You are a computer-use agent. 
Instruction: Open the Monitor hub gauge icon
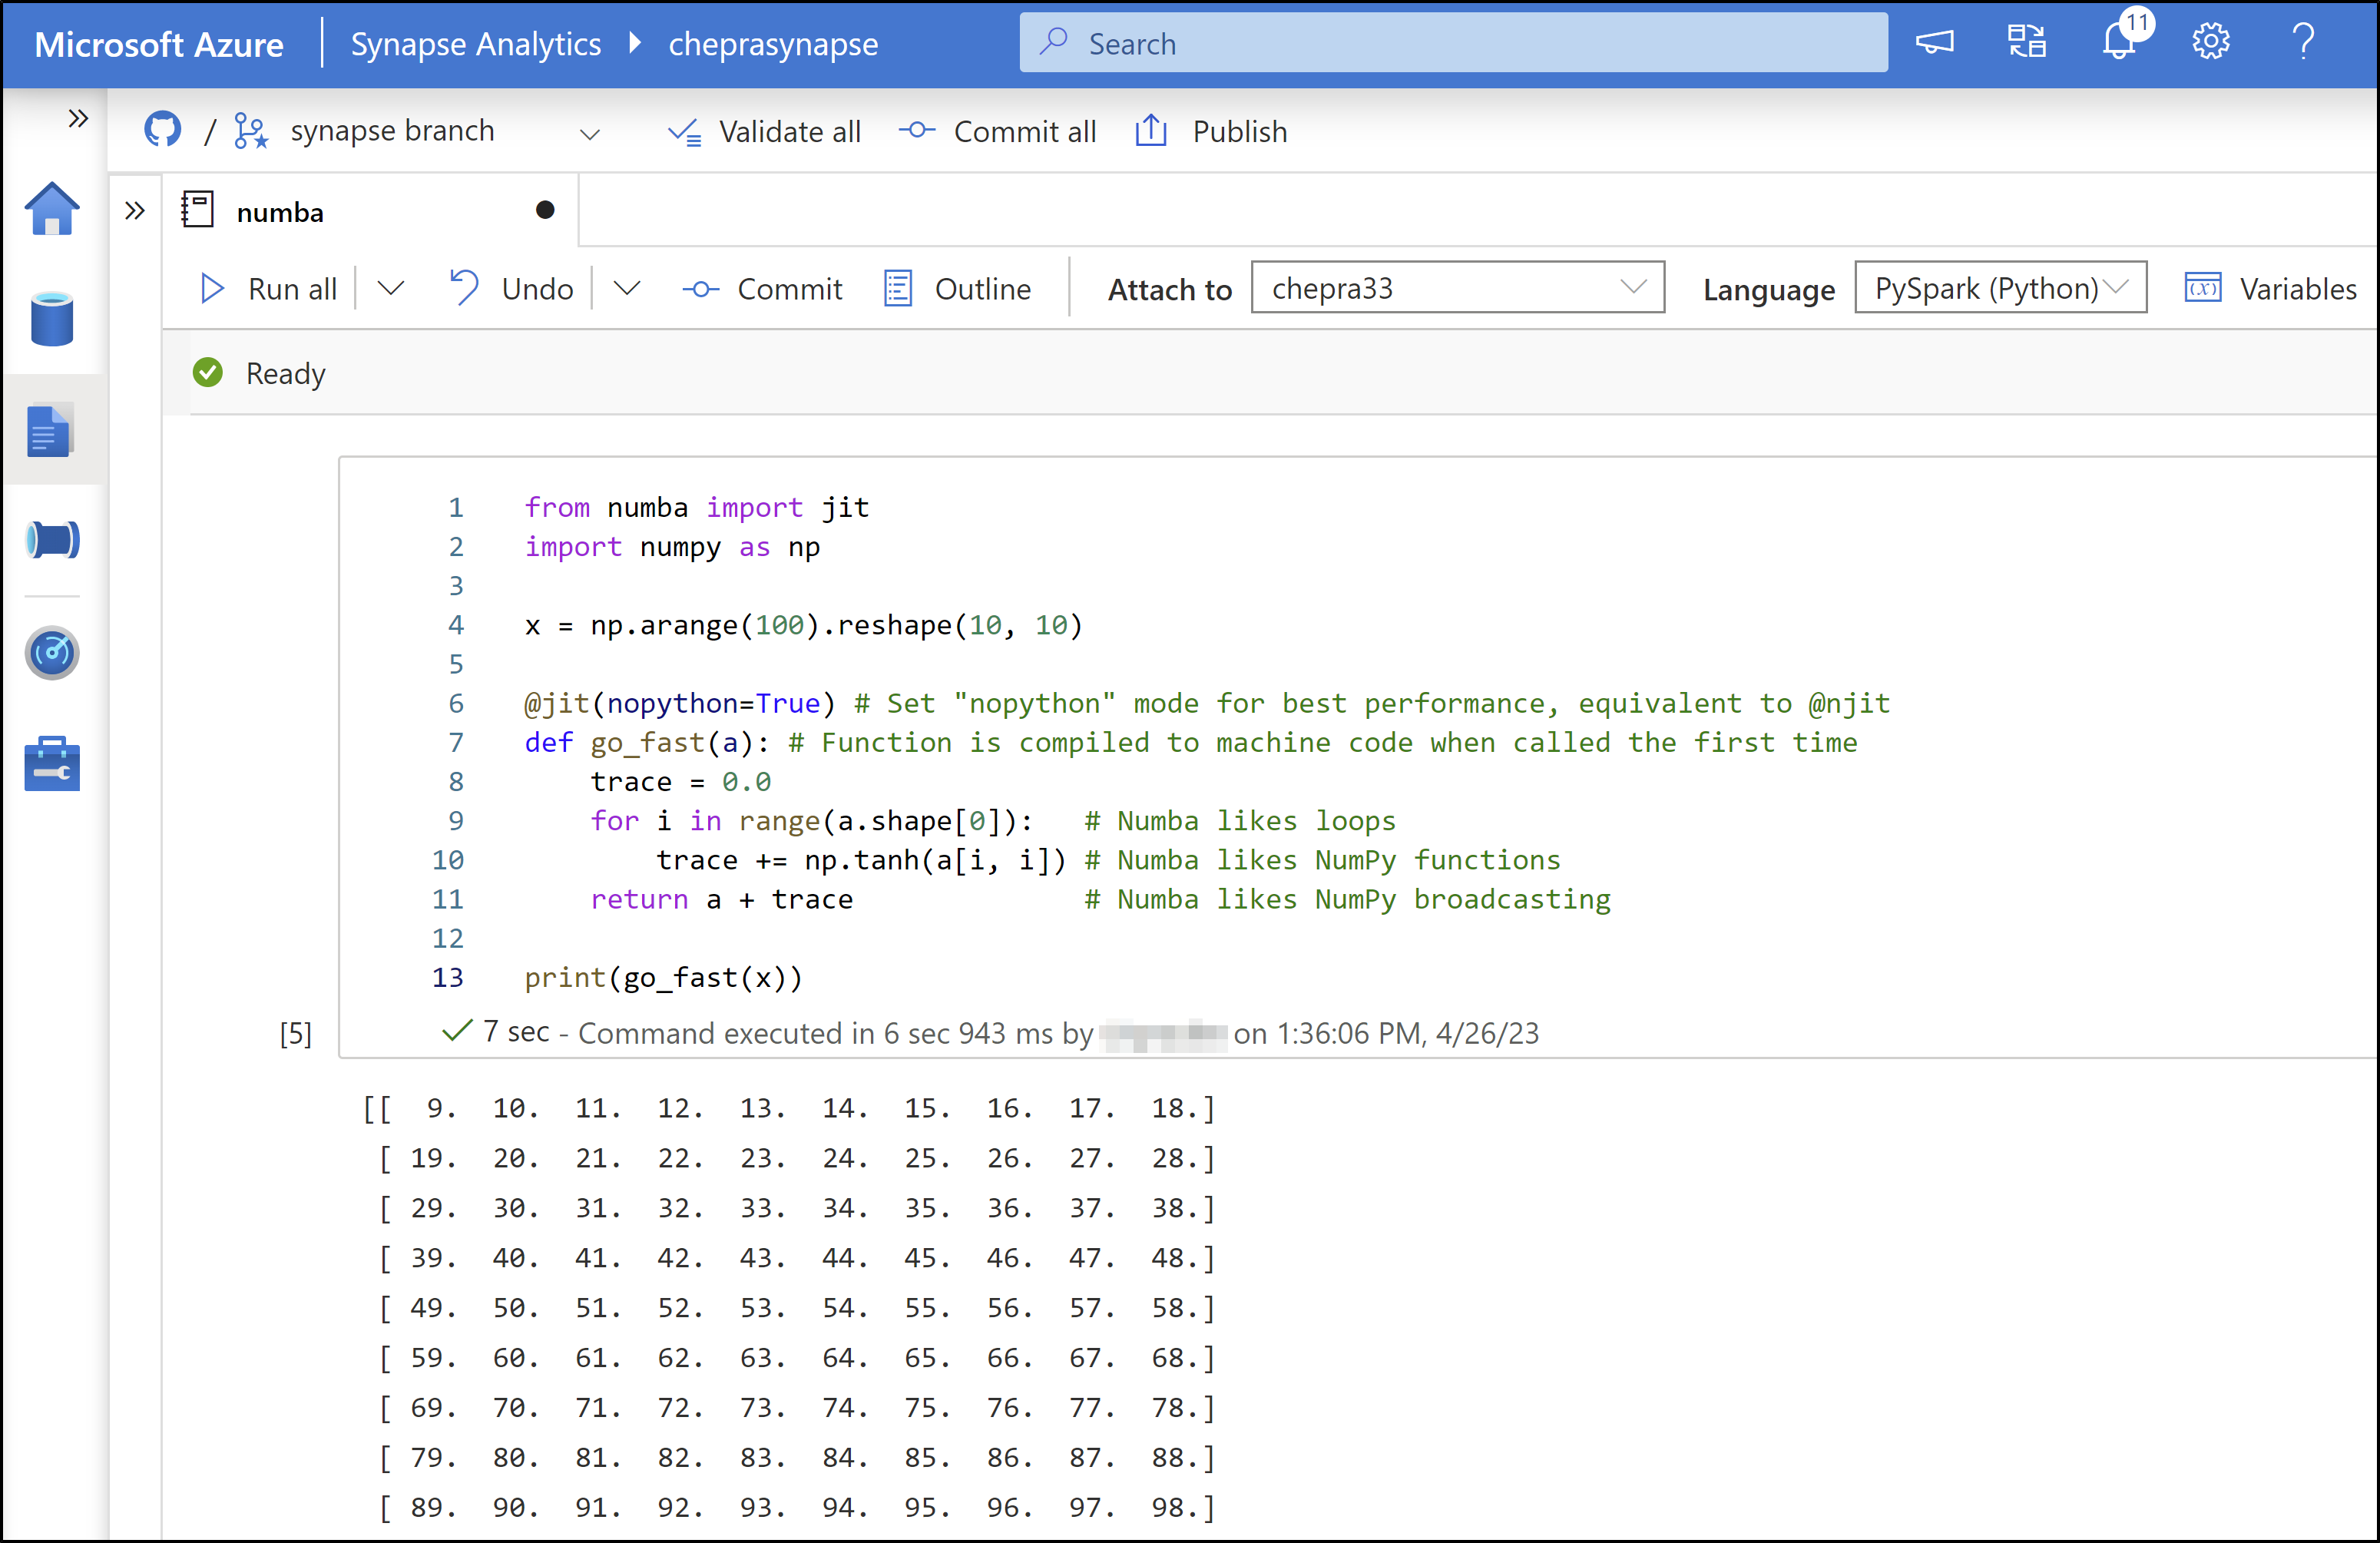[52, 653]
